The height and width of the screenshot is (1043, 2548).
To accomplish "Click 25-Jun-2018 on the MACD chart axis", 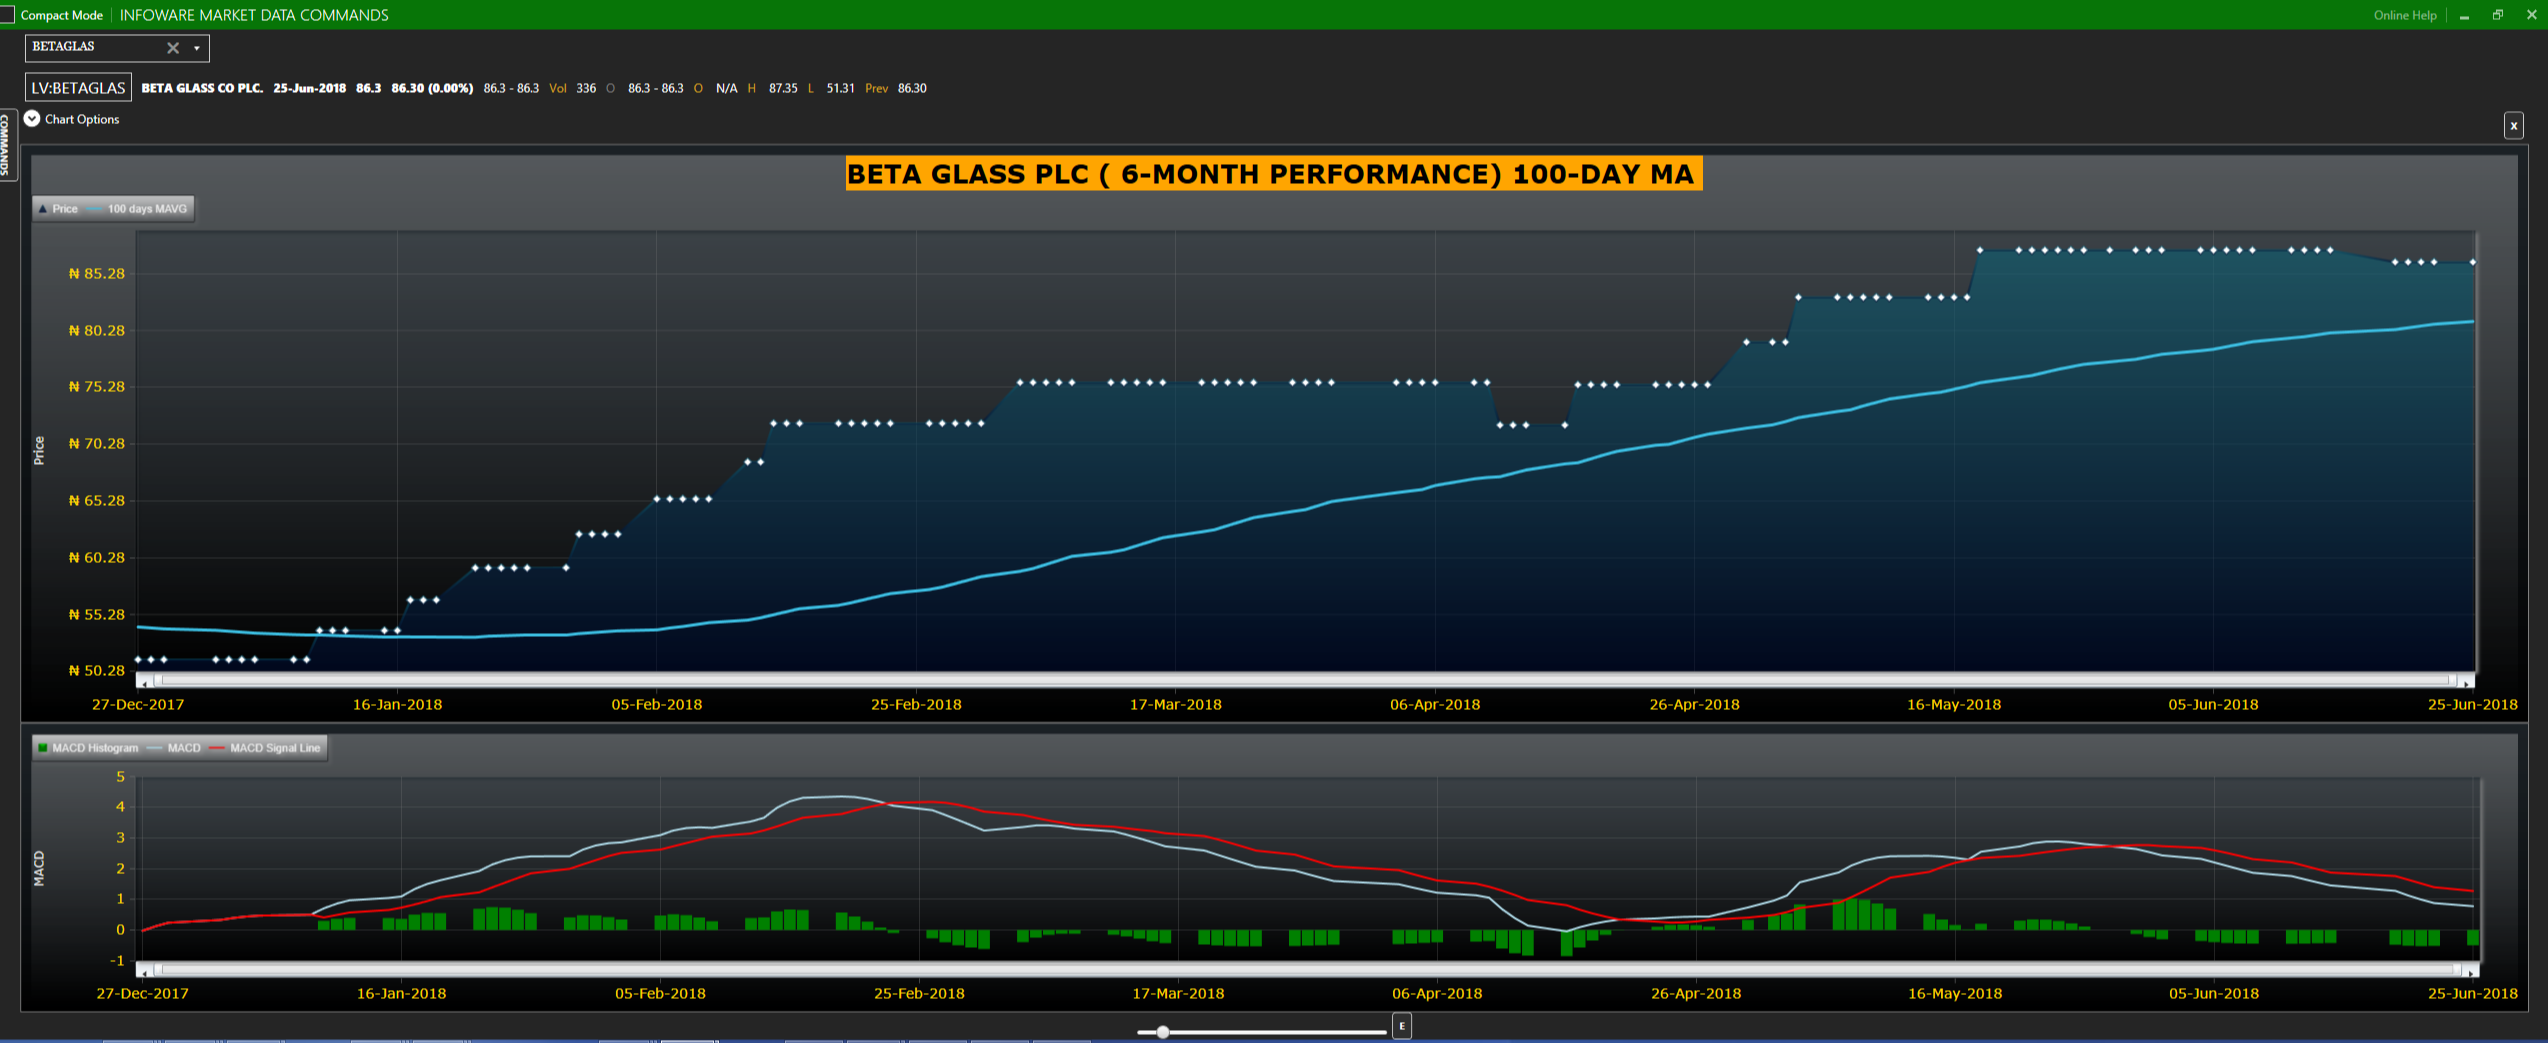I will pyautogui.click(x=2473, y=994).
